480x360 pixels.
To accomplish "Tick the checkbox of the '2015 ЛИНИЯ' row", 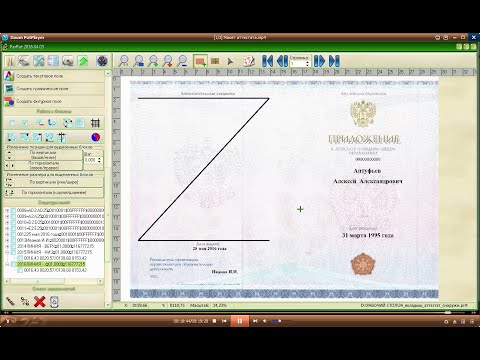I will point(13,252).
